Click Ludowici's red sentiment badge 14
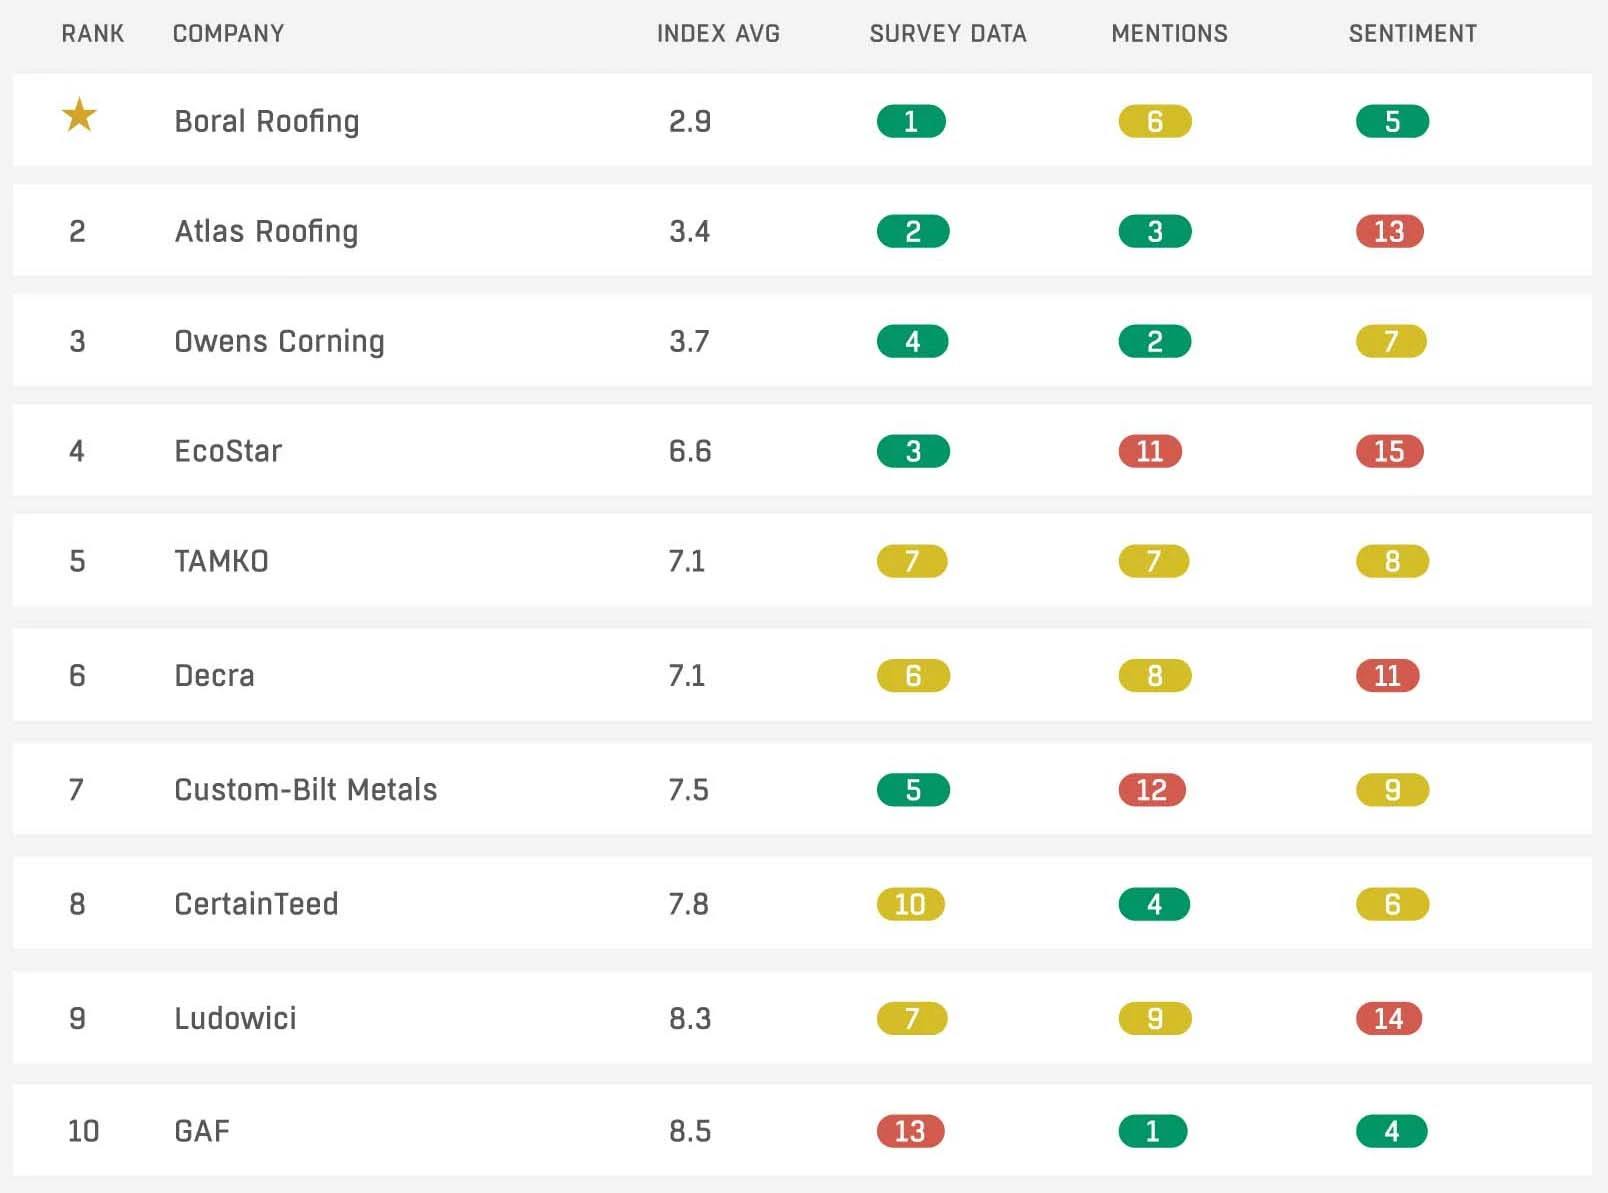1608x1193 pixels. (x=1389, y=1018)
